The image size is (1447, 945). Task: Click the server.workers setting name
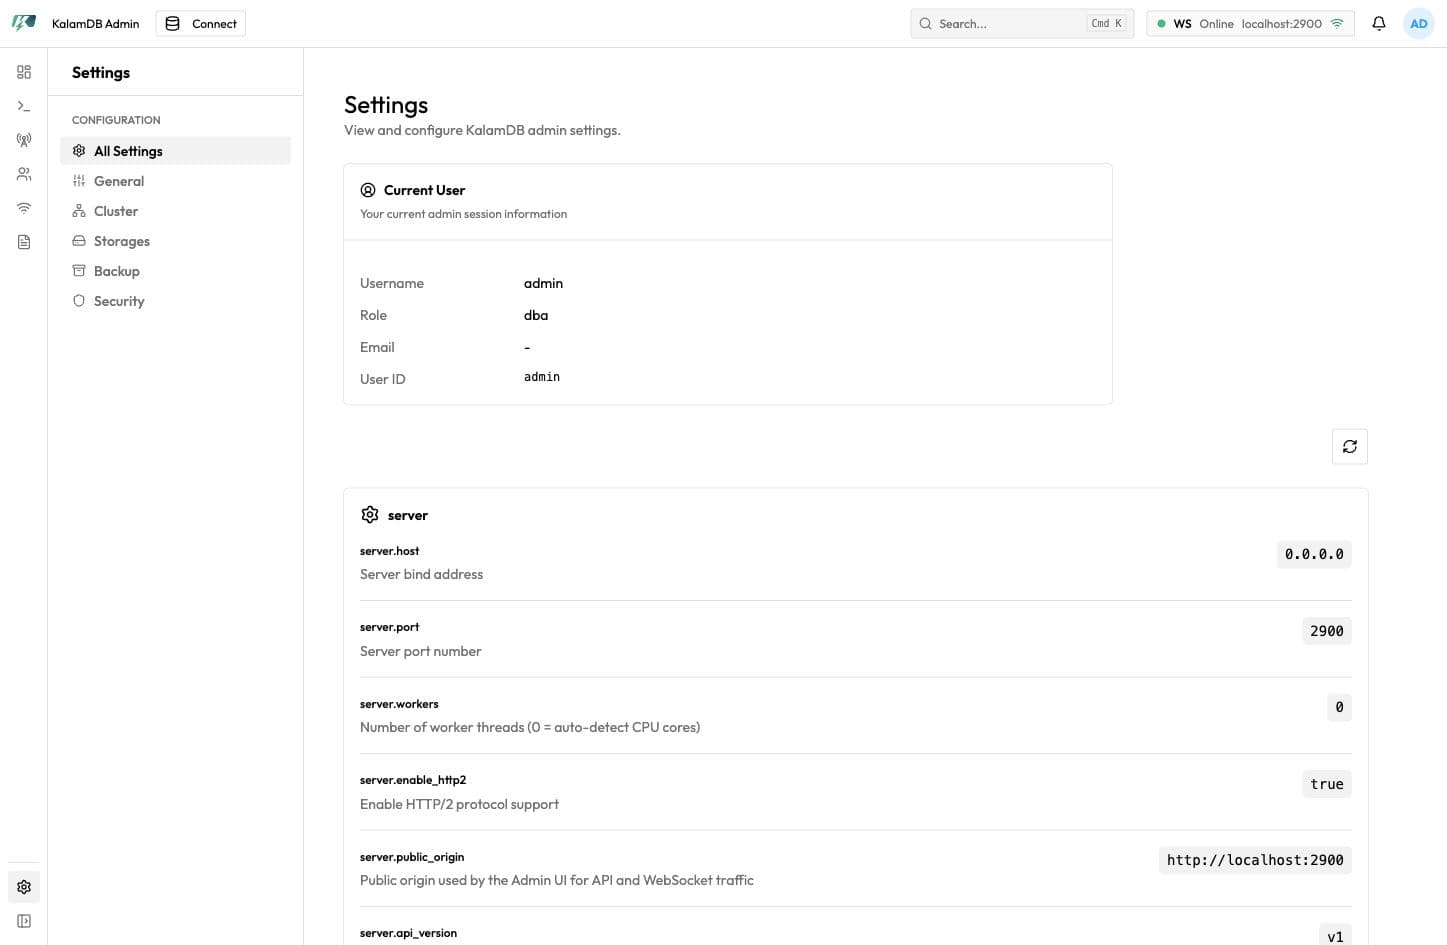coord(399,704)
